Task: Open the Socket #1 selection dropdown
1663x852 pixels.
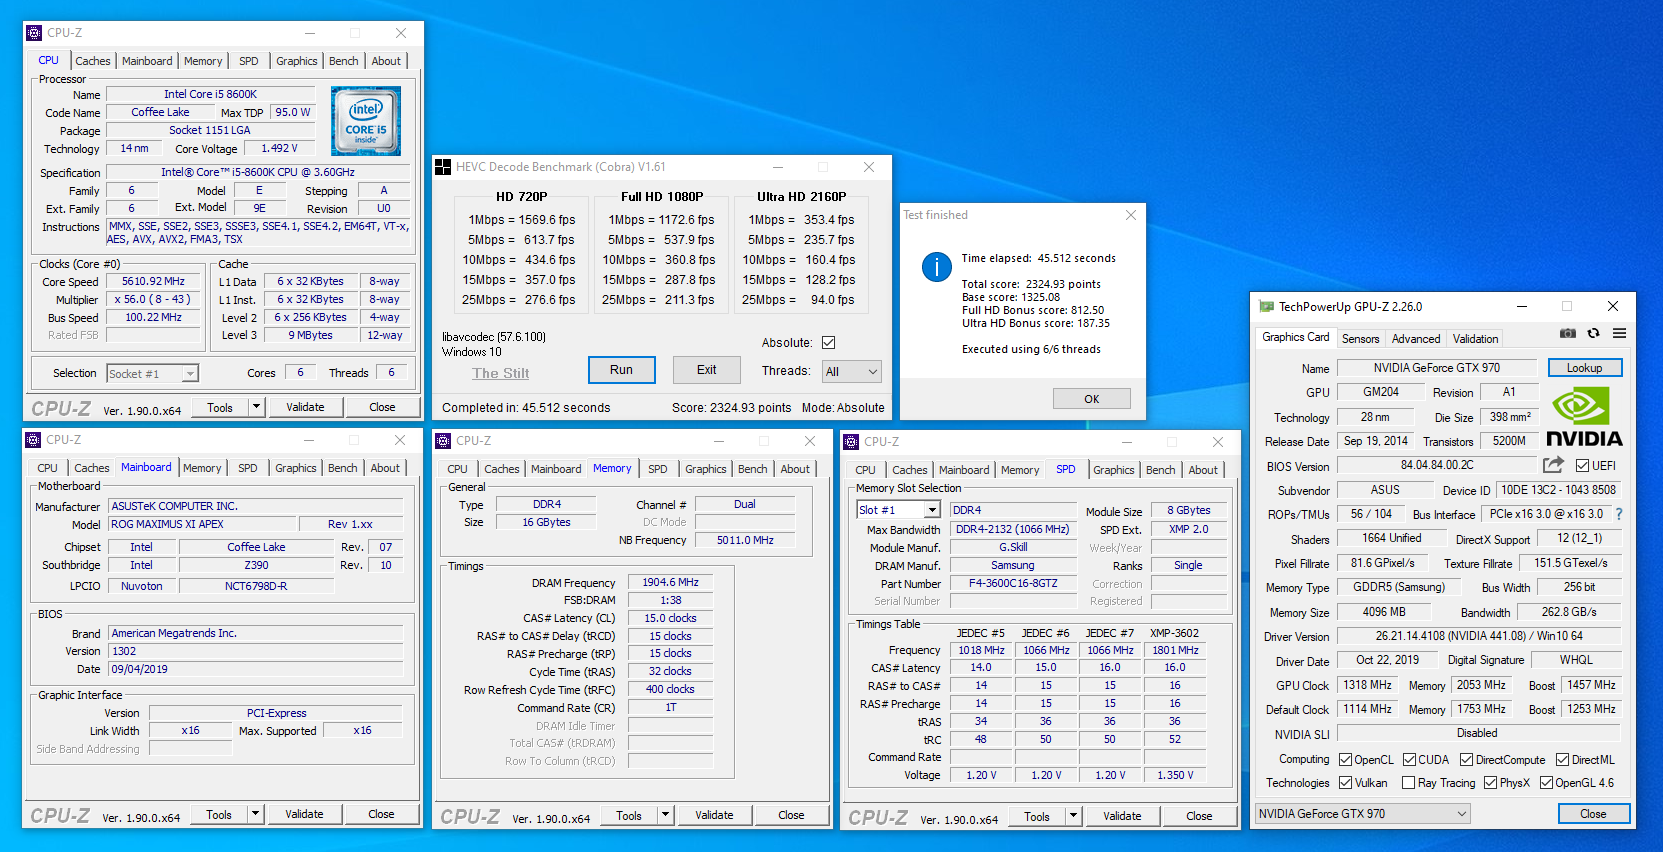Action: (x=152, y=374)
